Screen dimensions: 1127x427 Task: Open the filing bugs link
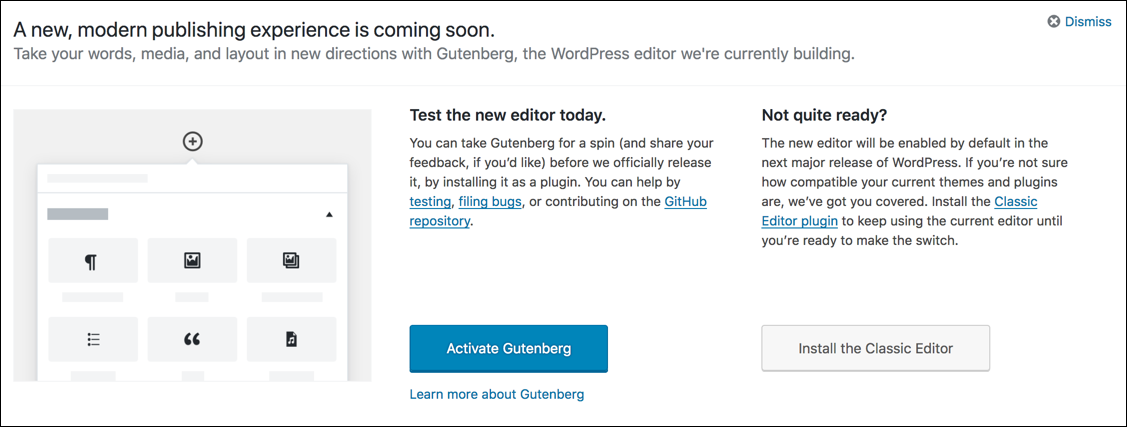click(489, 202)
